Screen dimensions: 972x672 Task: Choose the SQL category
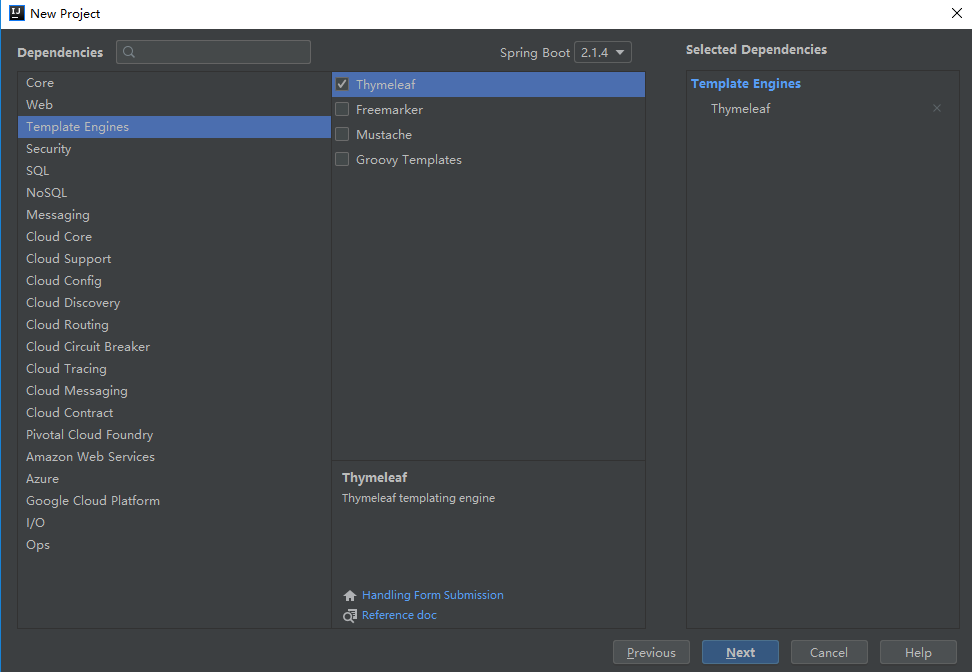coord(174,170)
